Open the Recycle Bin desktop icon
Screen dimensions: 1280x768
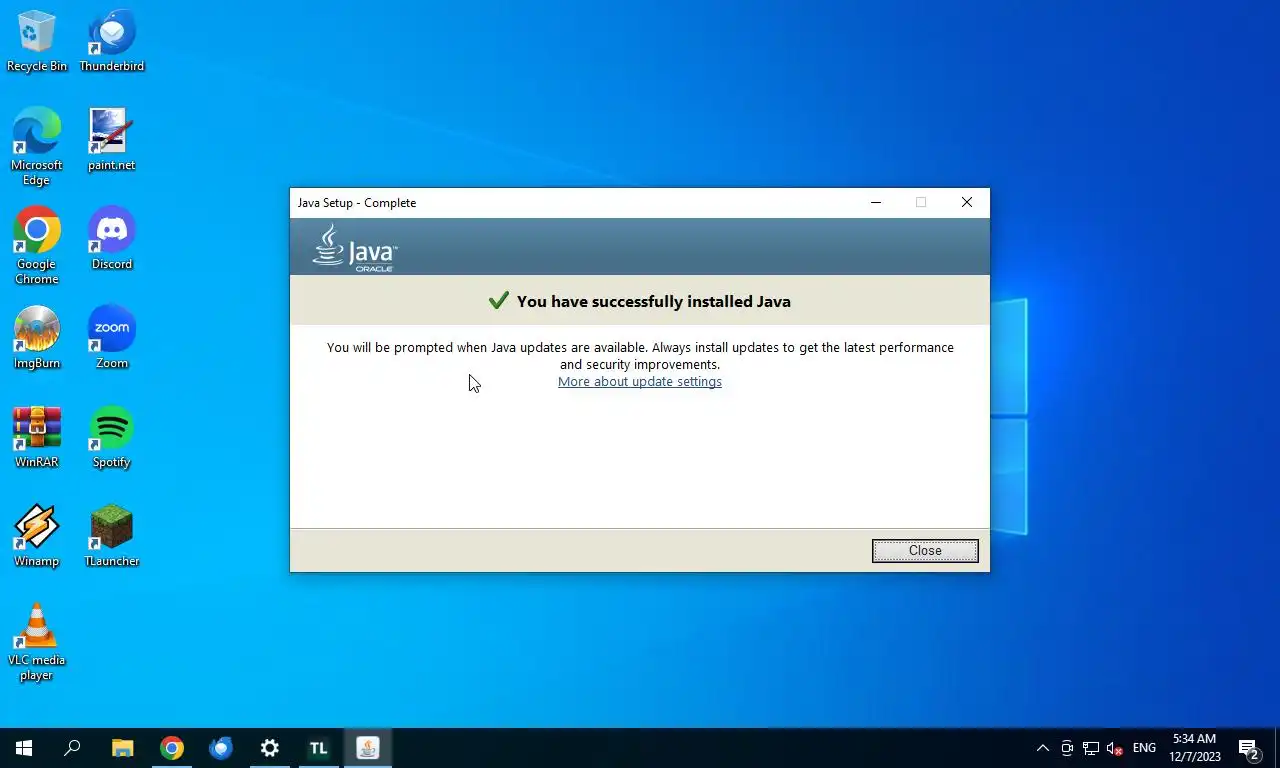point(37,42)
